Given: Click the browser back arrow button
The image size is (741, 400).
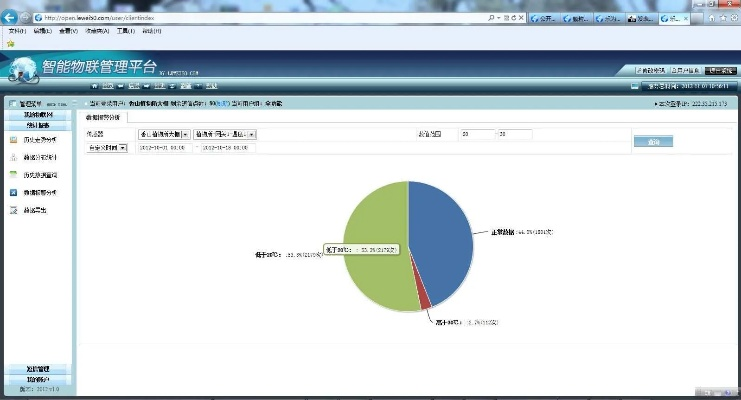Looking at the screenshot, I should click(x=11, y=17).
